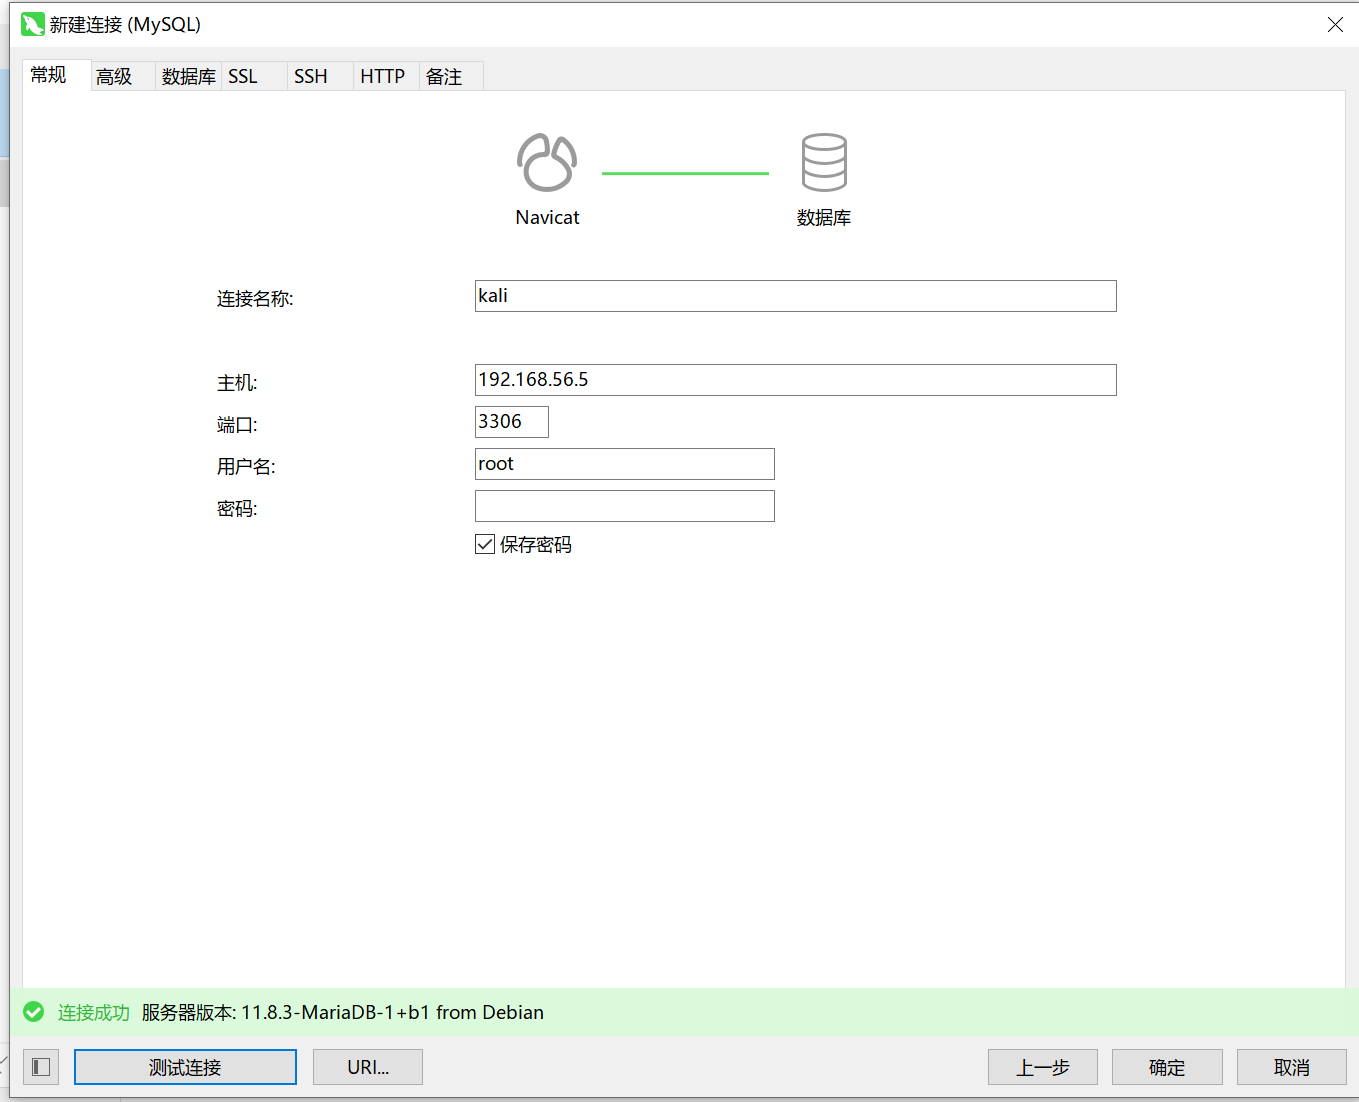Click the 用户名 field containing root
The image size is (1359, 1102).
tap(624, 464)
